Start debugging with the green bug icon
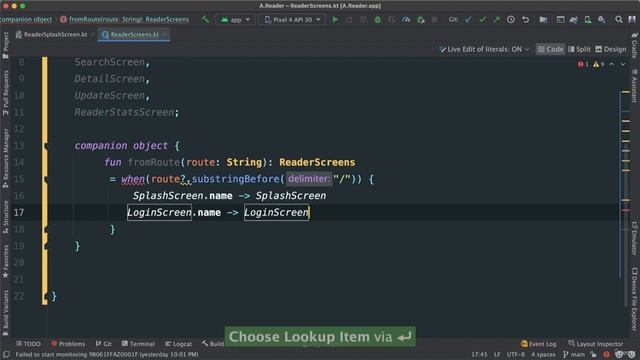The image size is (640, 360). 378,20
